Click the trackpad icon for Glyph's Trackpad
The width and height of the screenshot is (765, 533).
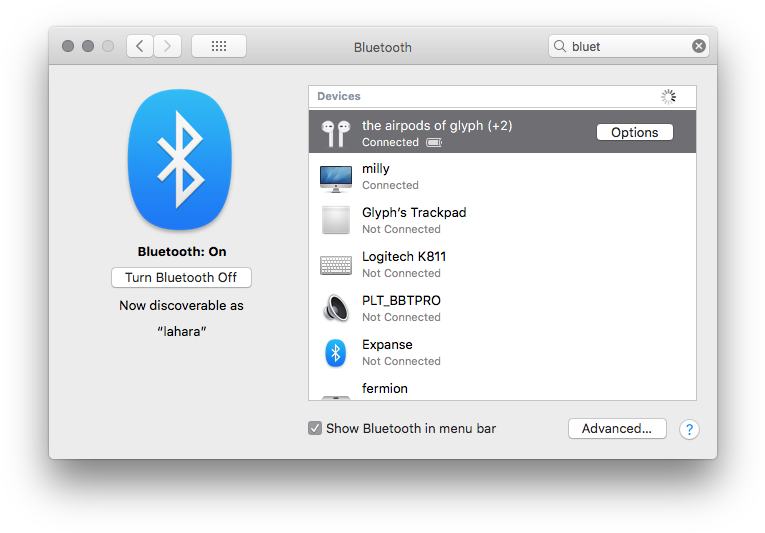pos(336,220)
